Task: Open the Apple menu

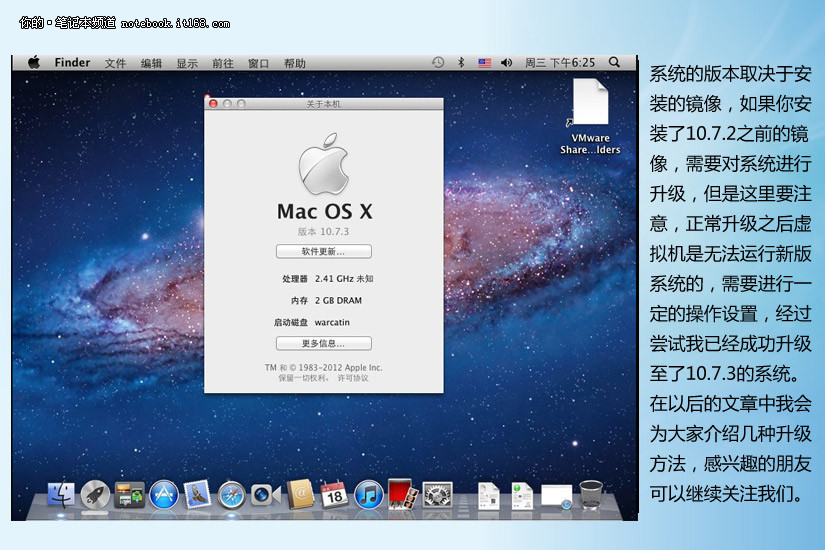Action: 34,63
